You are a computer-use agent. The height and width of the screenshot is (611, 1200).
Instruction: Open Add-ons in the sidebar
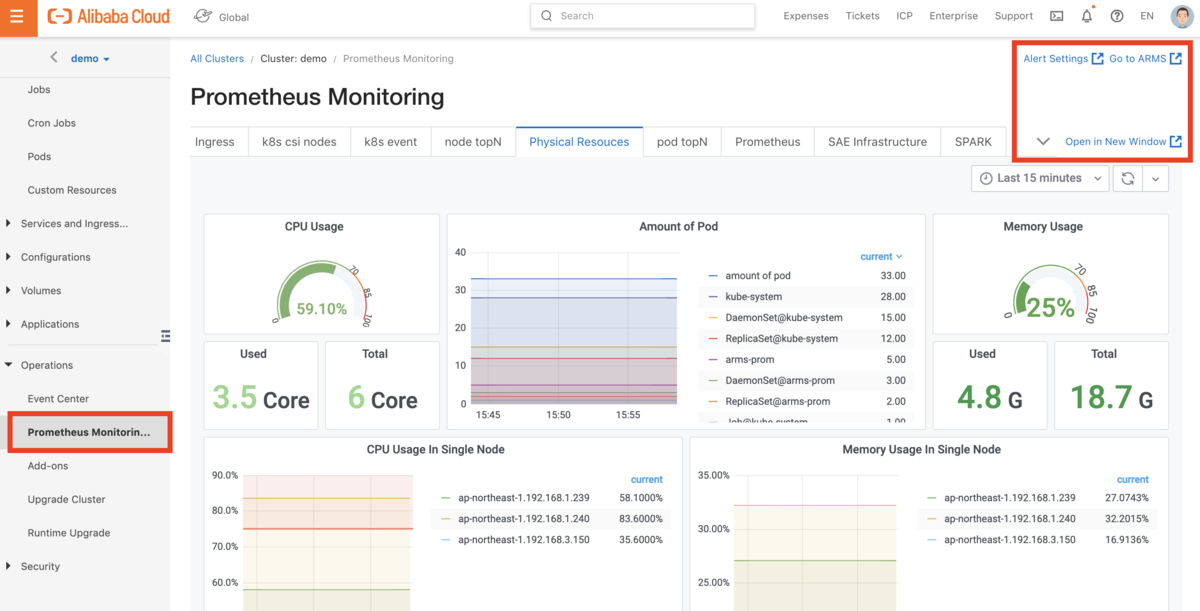click(x=48, y=466)
